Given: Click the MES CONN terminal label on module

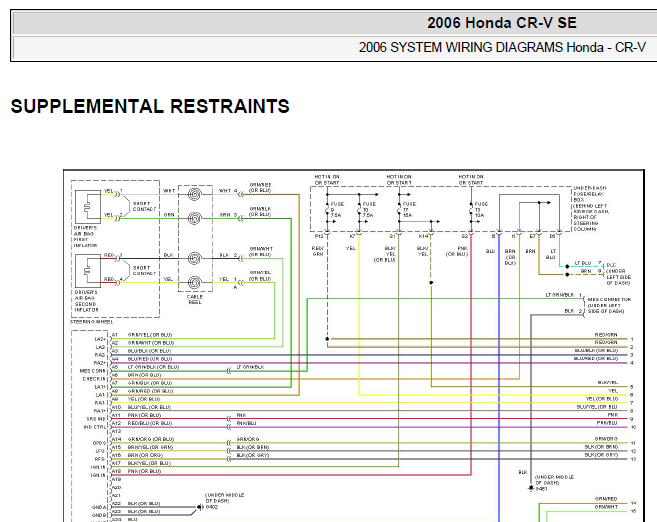Looking at the screenshot, I should (x=93, y=371).
